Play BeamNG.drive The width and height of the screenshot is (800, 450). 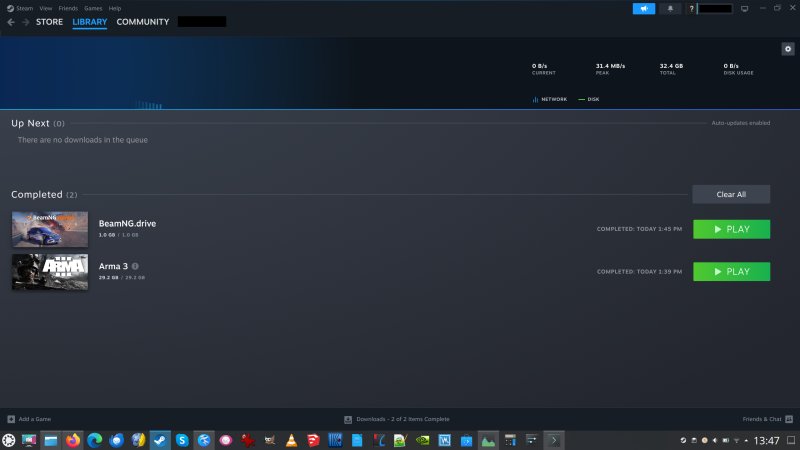[731, 229]
